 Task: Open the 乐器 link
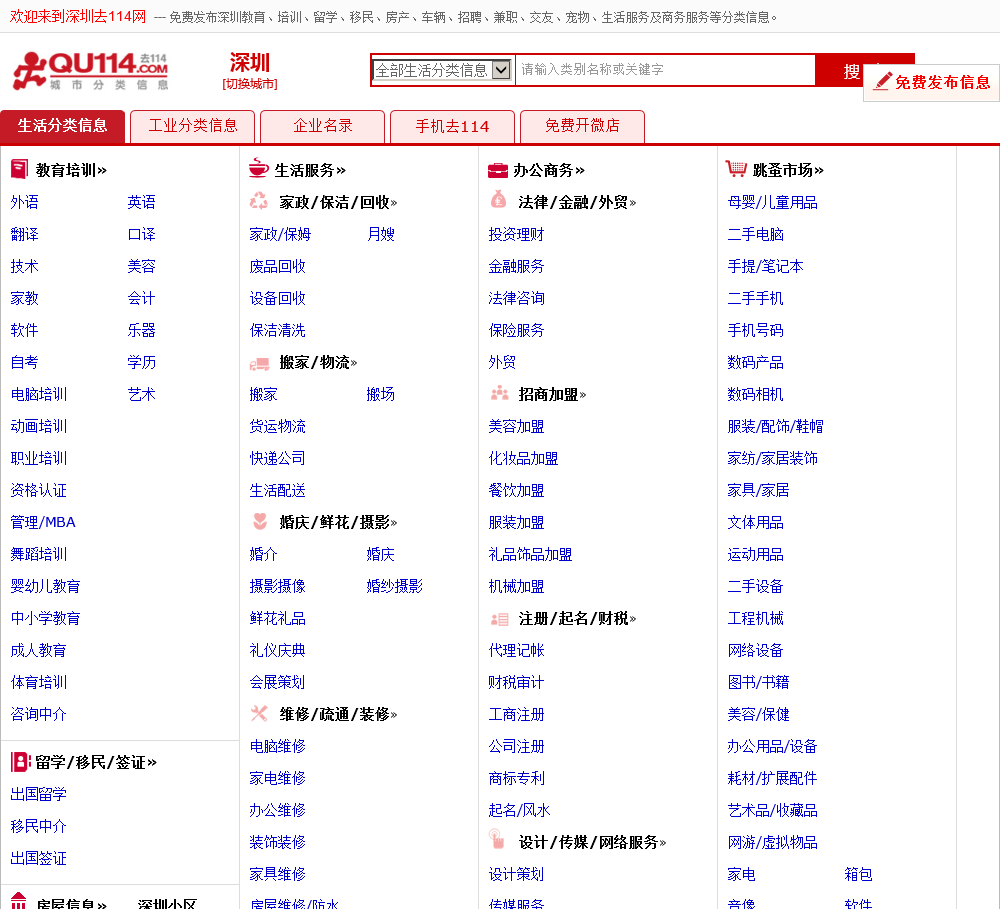pos(141,330)
